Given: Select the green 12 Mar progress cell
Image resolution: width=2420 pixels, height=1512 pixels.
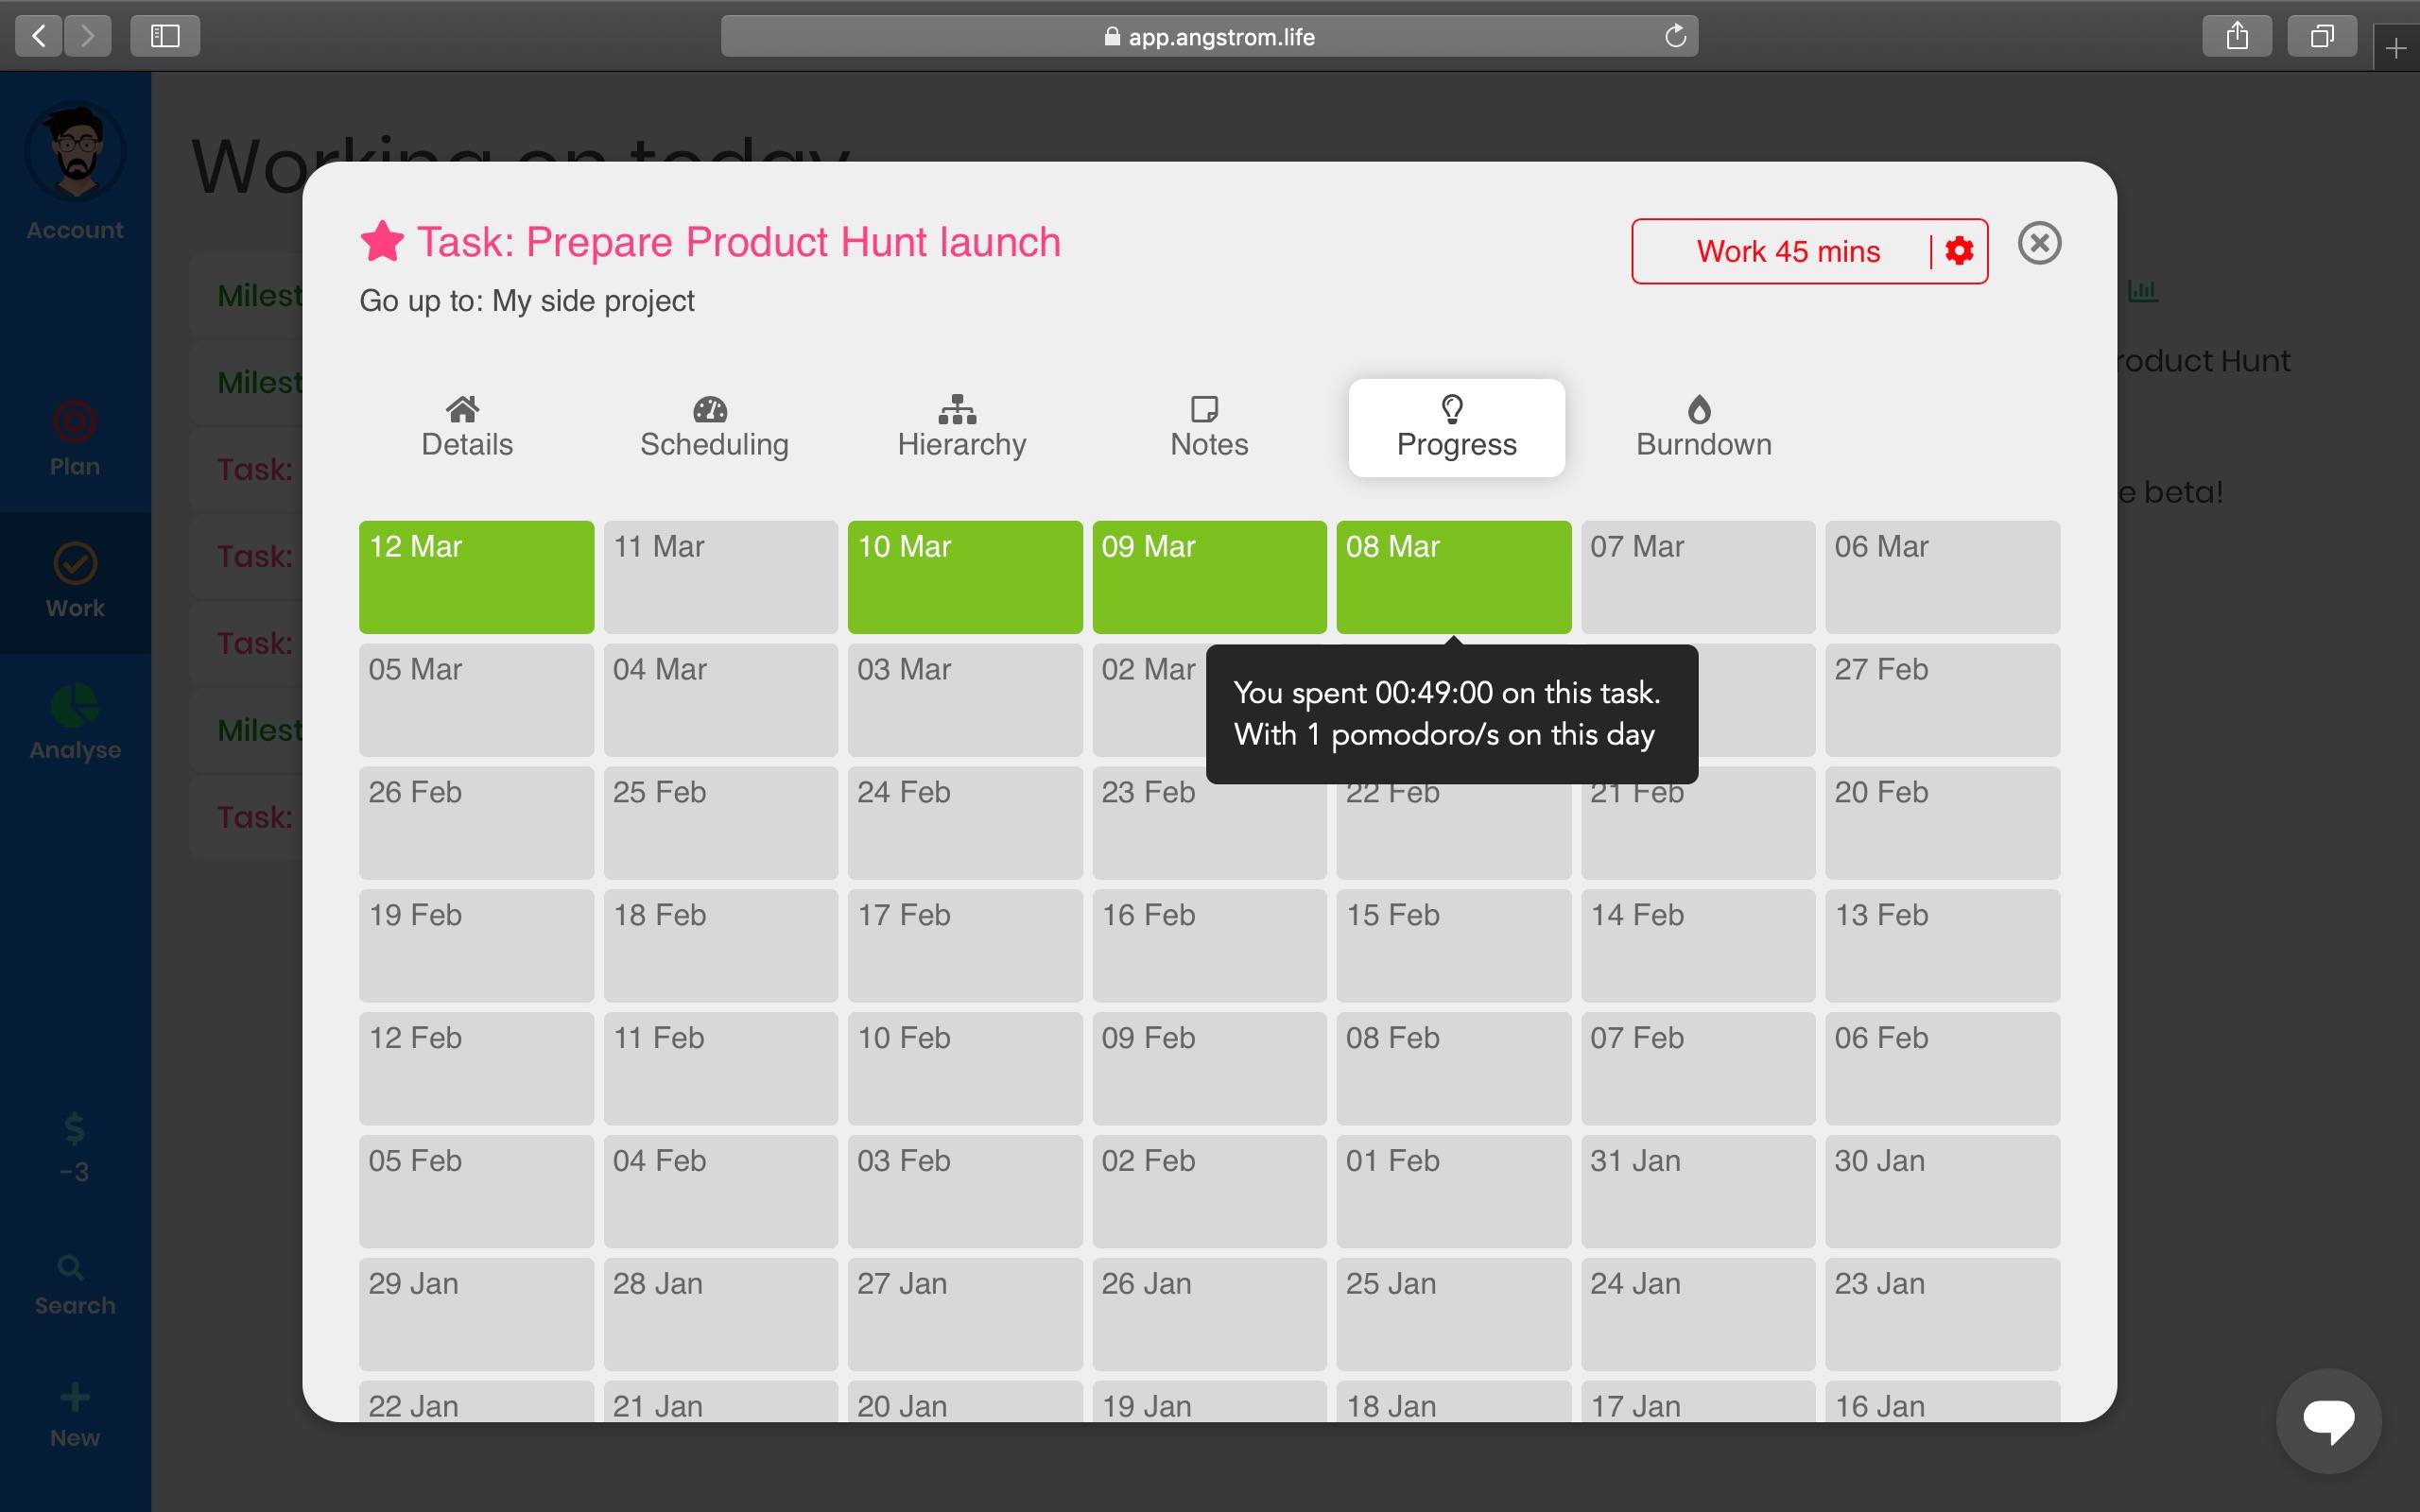Looking at the screenshot, I should tap(476, 577).
